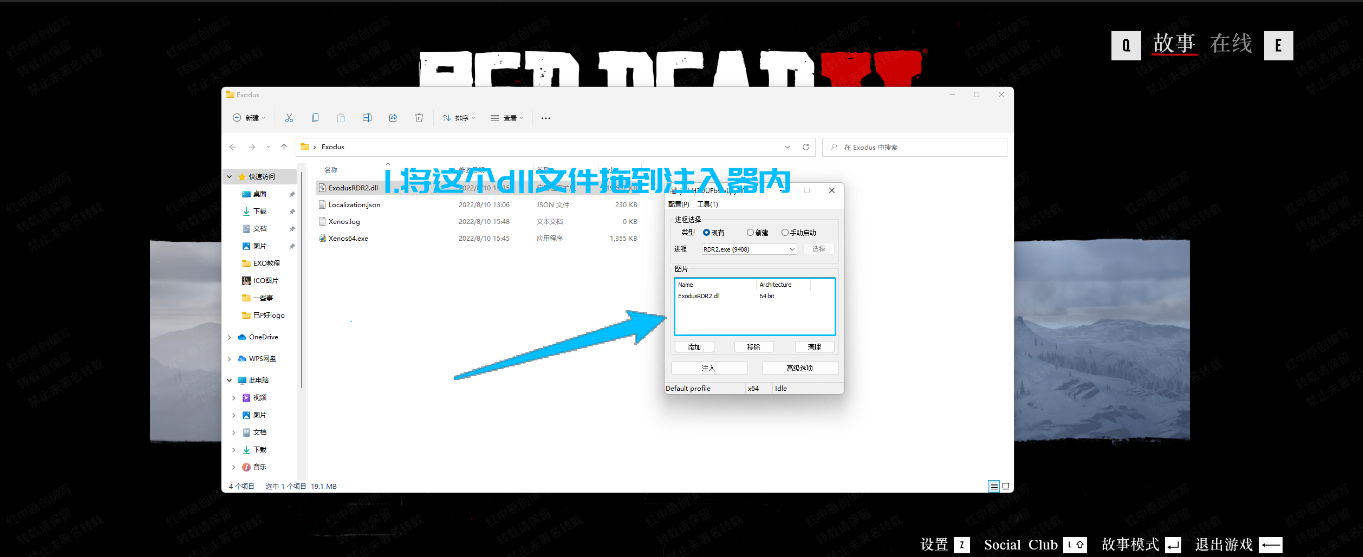Close the Xenos injector window
The image size is (1363, 557).
click(x=831, y=190)
